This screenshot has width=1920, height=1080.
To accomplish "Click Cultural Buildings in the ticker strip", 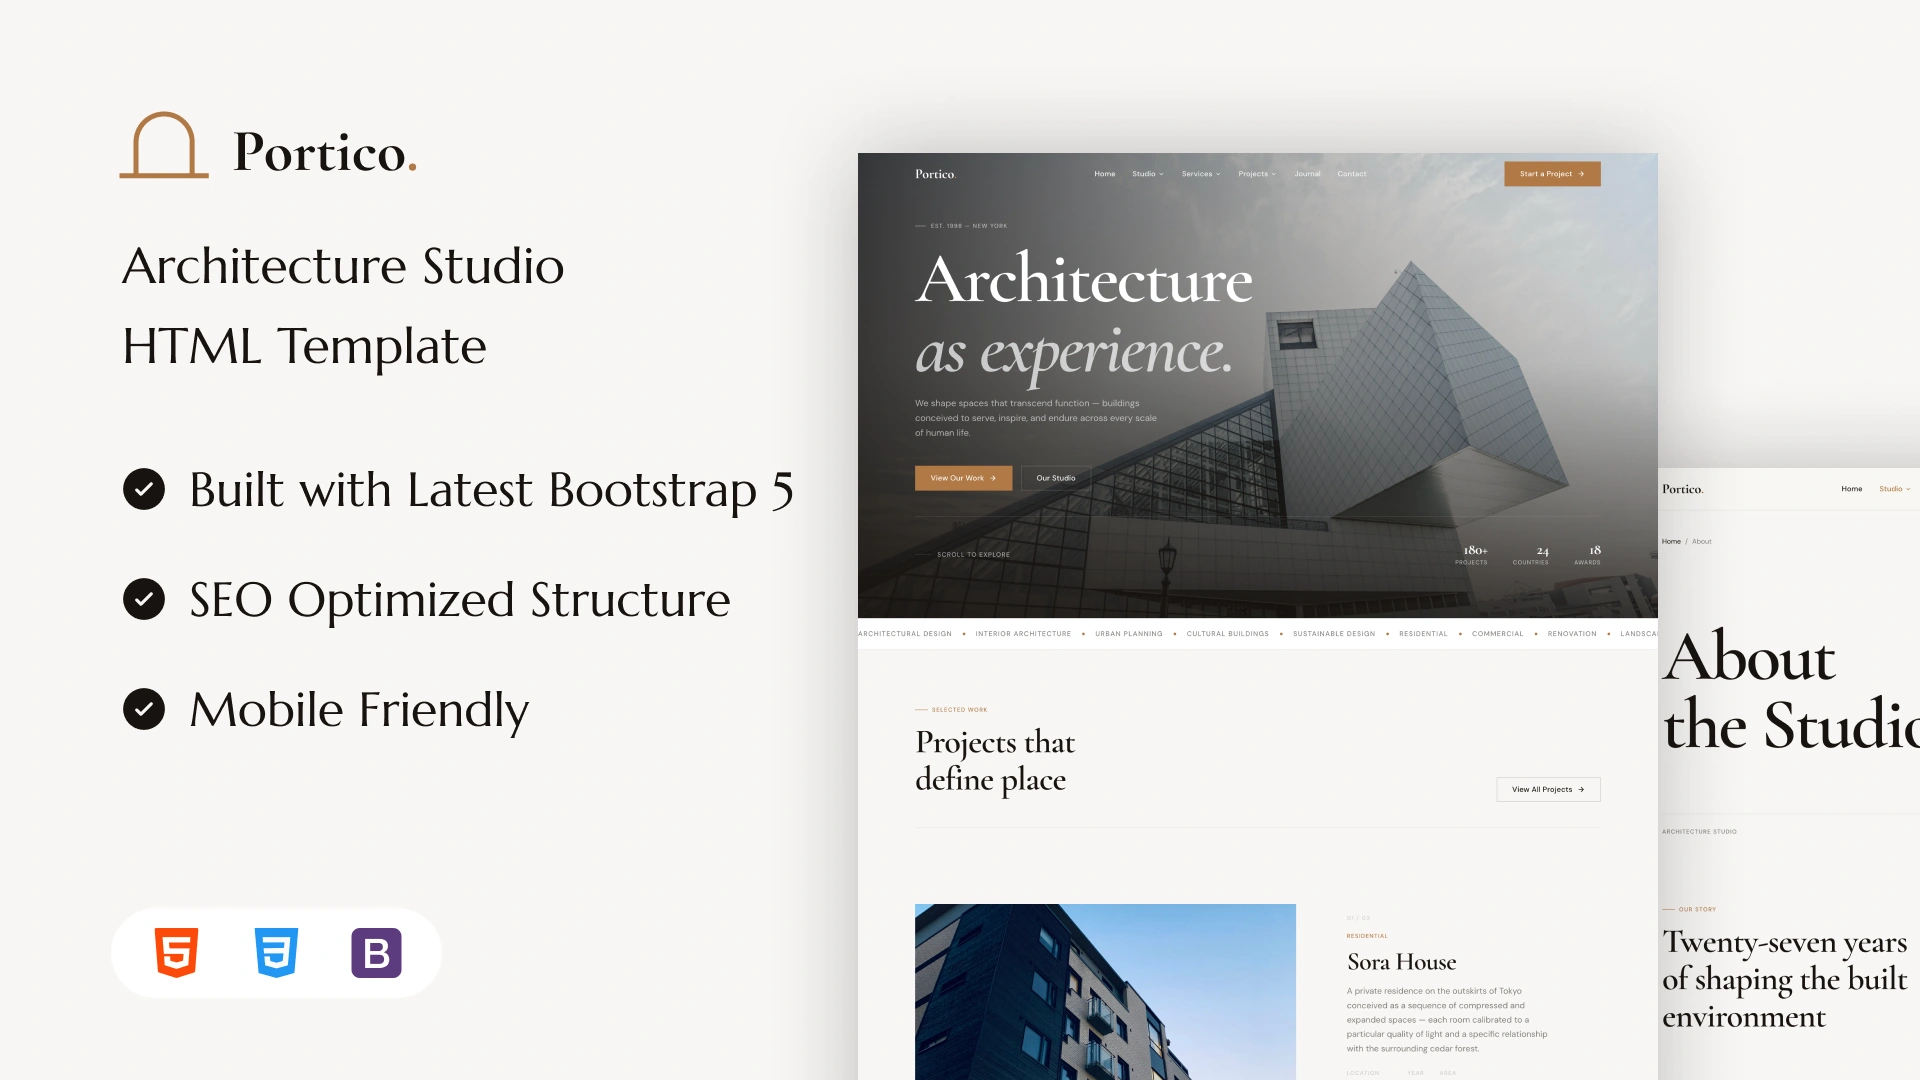I will [1228, 634].
